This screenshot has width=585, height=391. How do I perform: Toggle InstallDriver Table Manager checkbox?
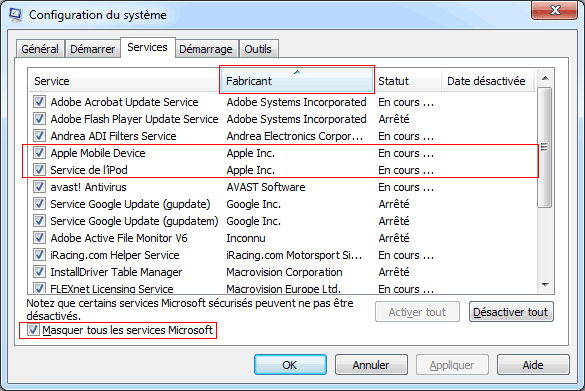point(39,272)
